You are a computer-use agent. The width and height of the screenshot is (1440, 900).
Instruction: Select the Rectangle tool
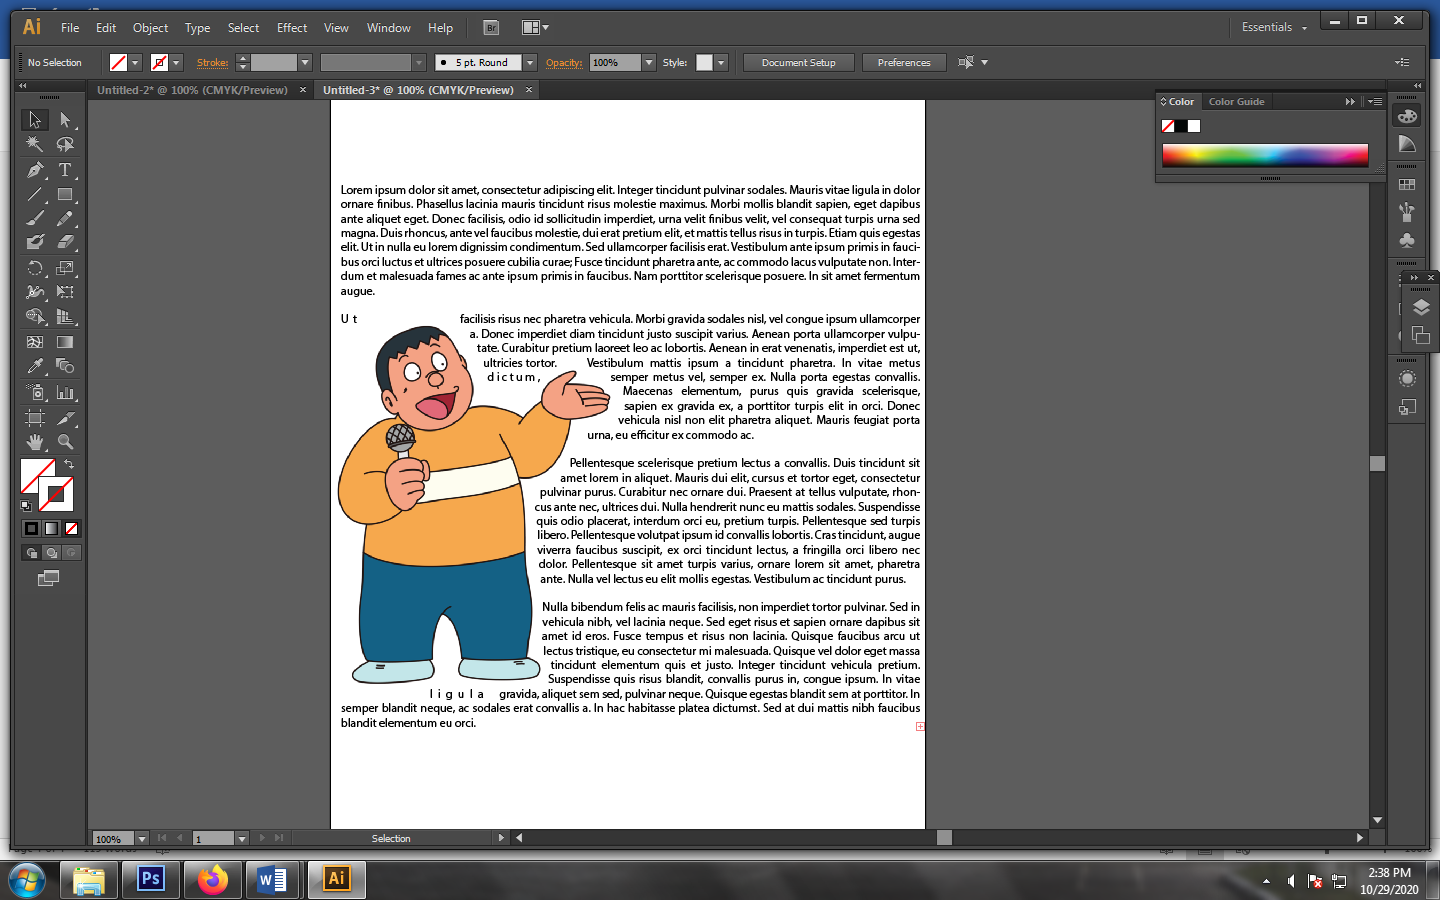click(x=65, y=195)
